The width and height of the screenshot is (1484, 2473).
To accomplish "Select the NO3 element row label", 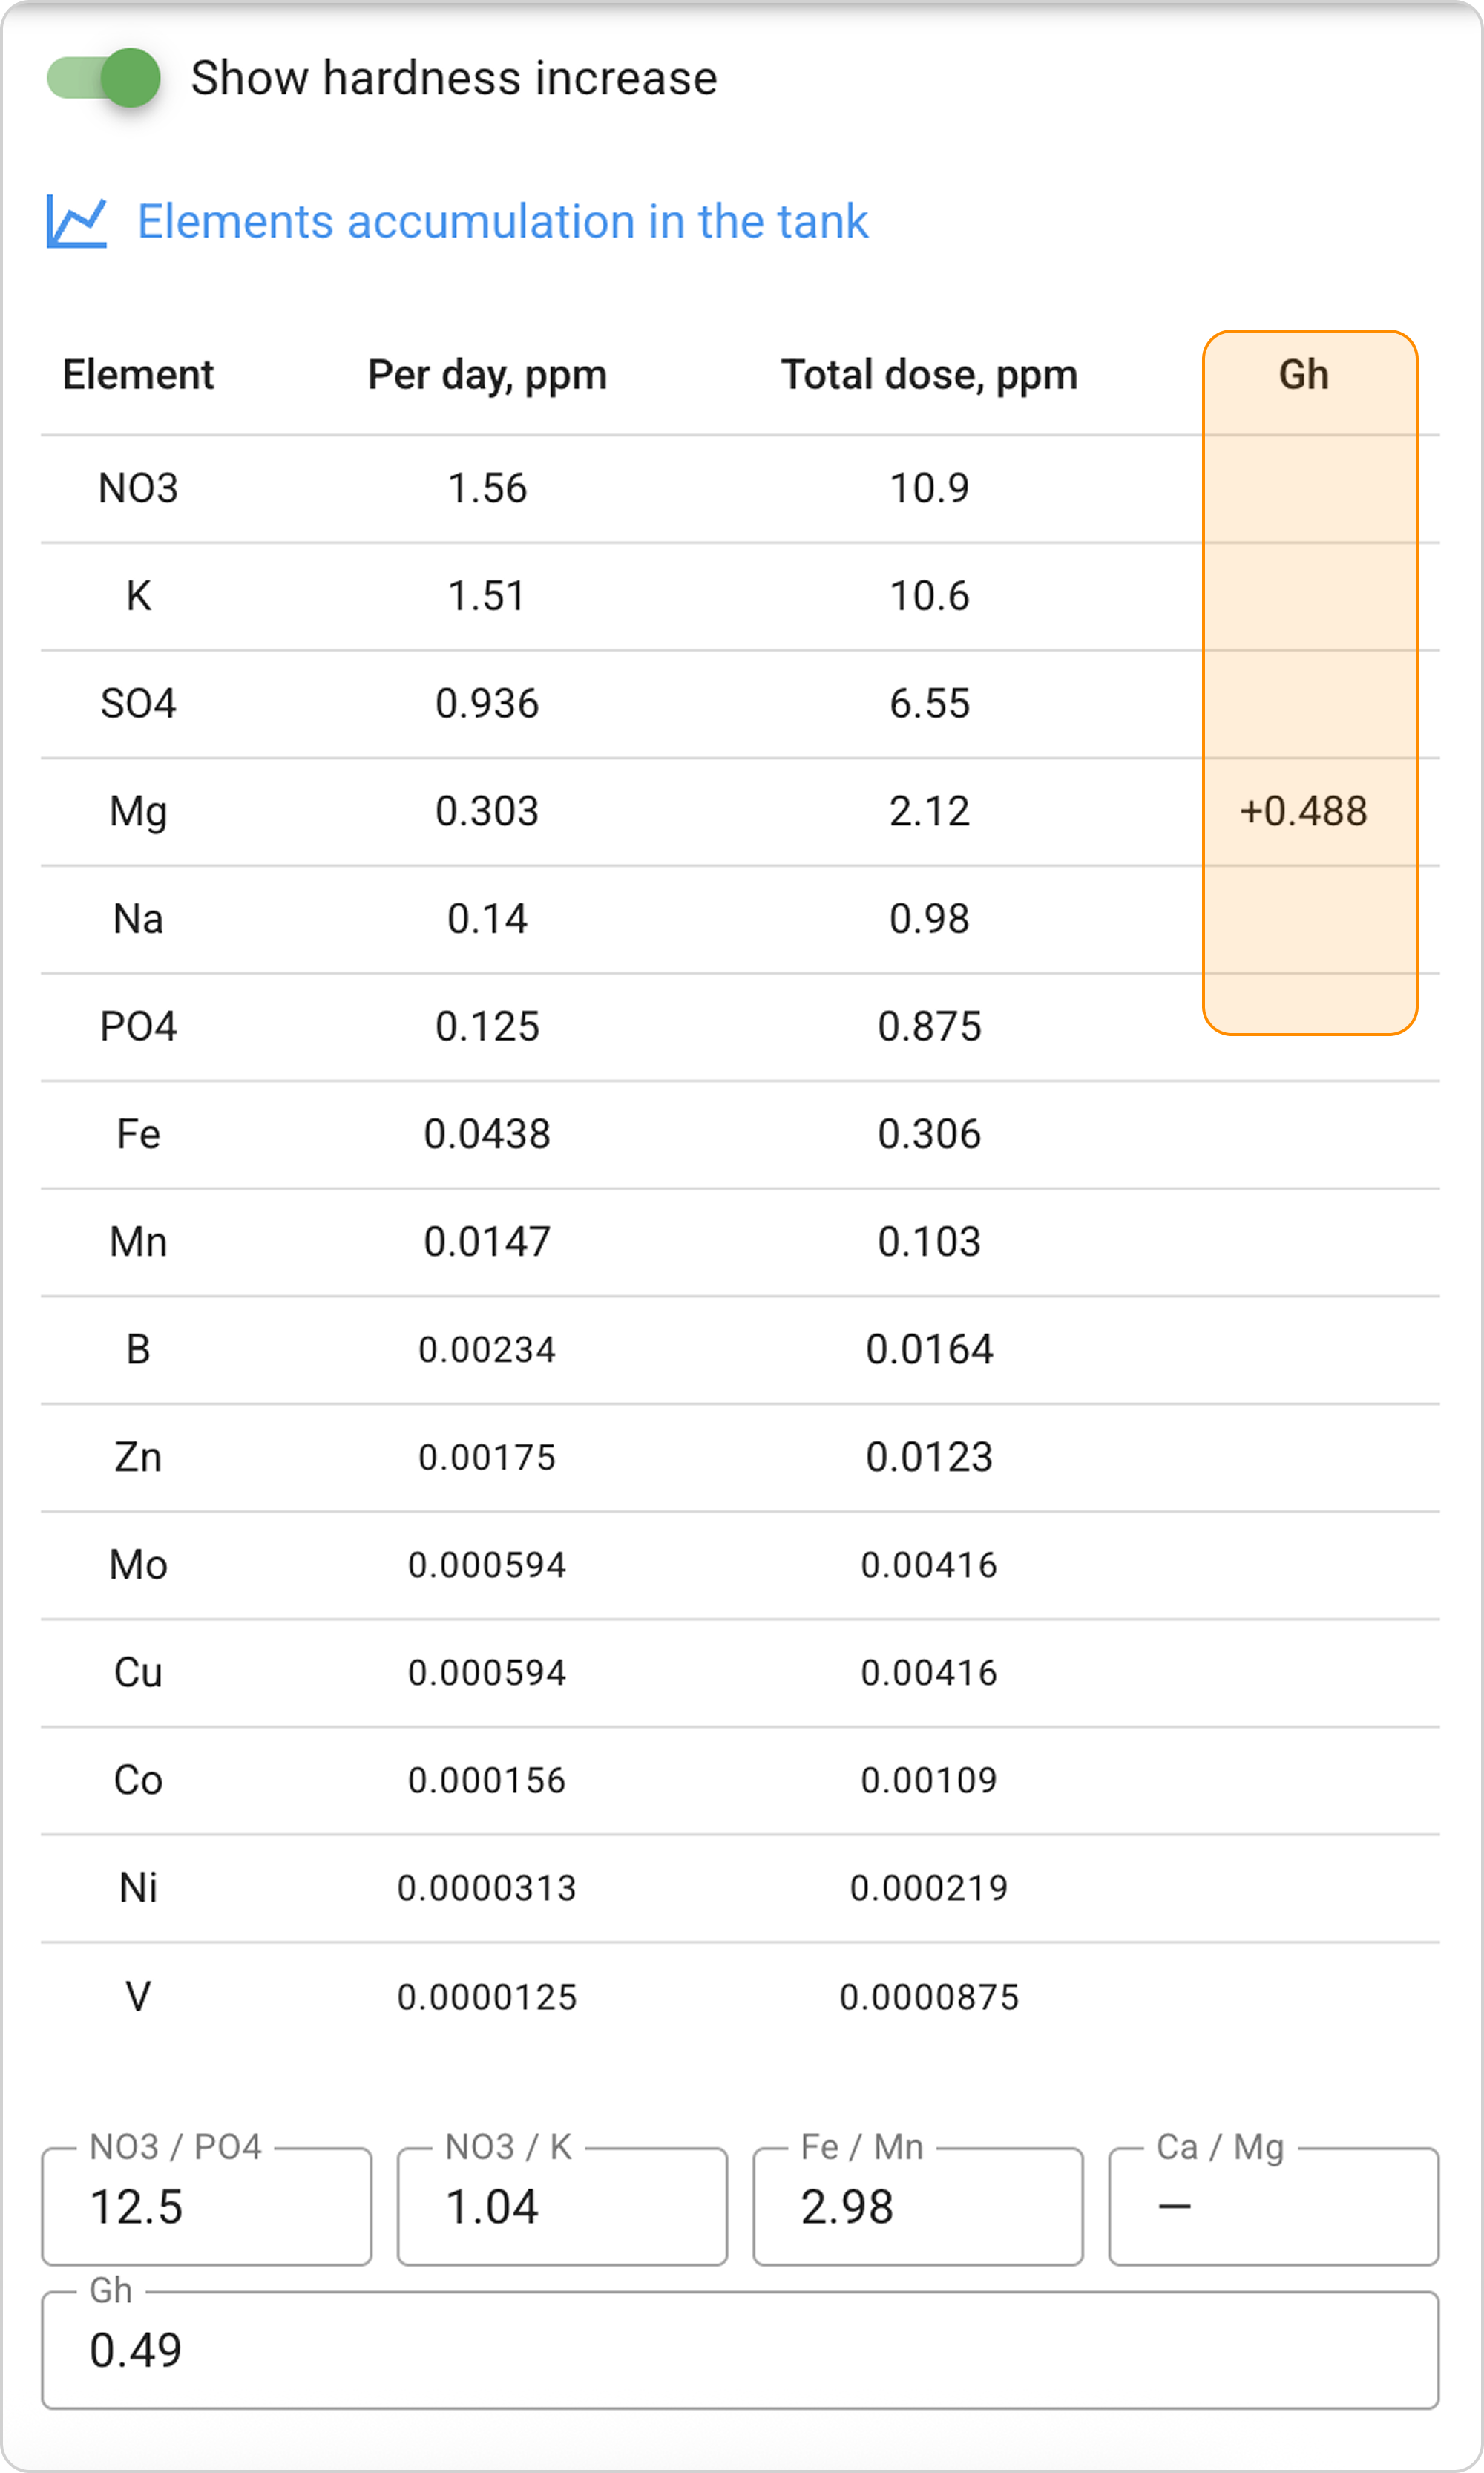I will coord(138,489).
